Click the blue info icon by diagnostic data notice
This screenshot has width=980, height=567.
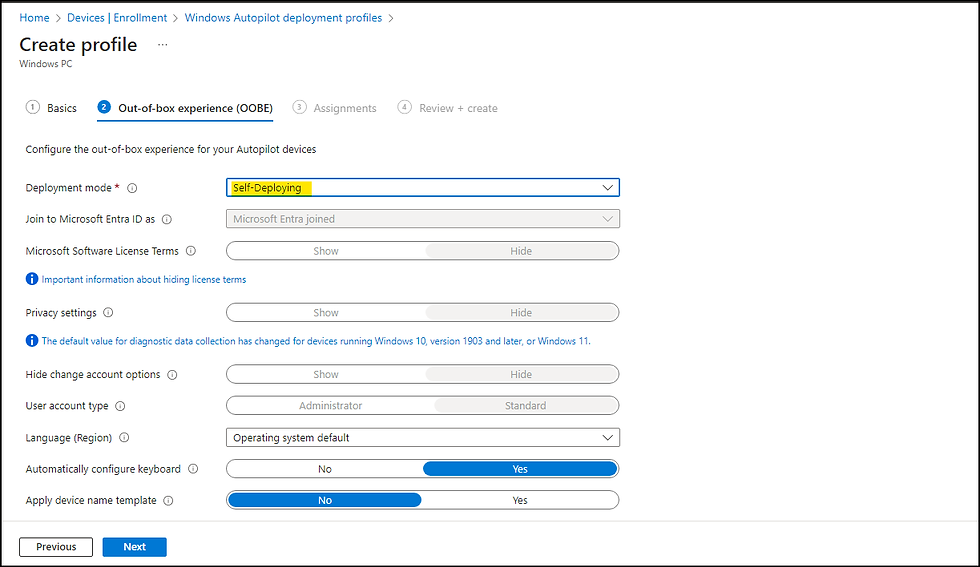(x=32, y=341)
